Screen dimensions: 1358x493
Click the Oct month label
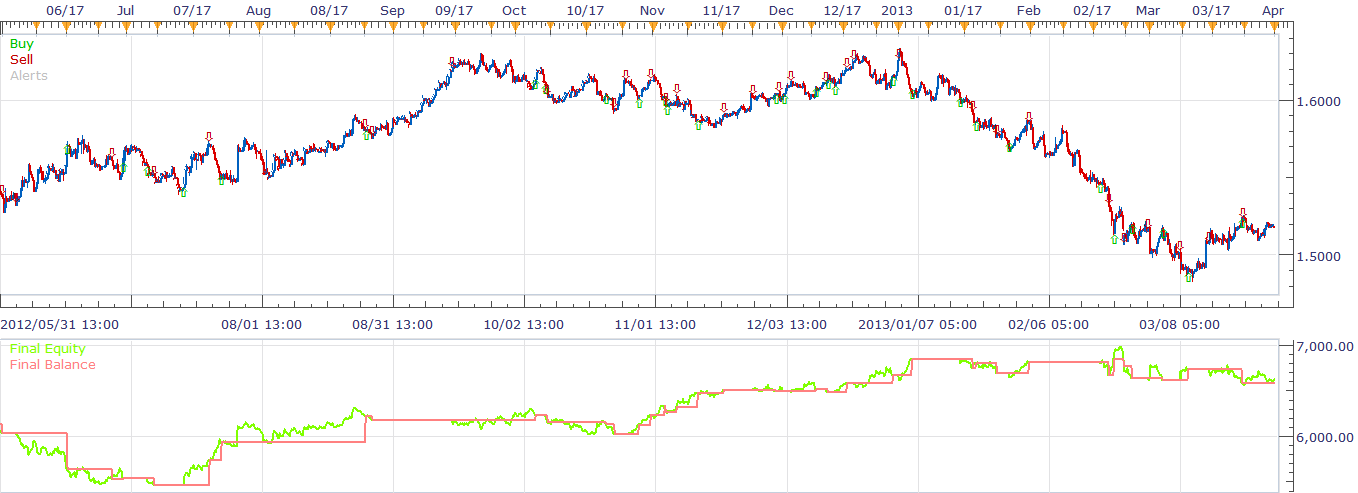tap(514, 9)
